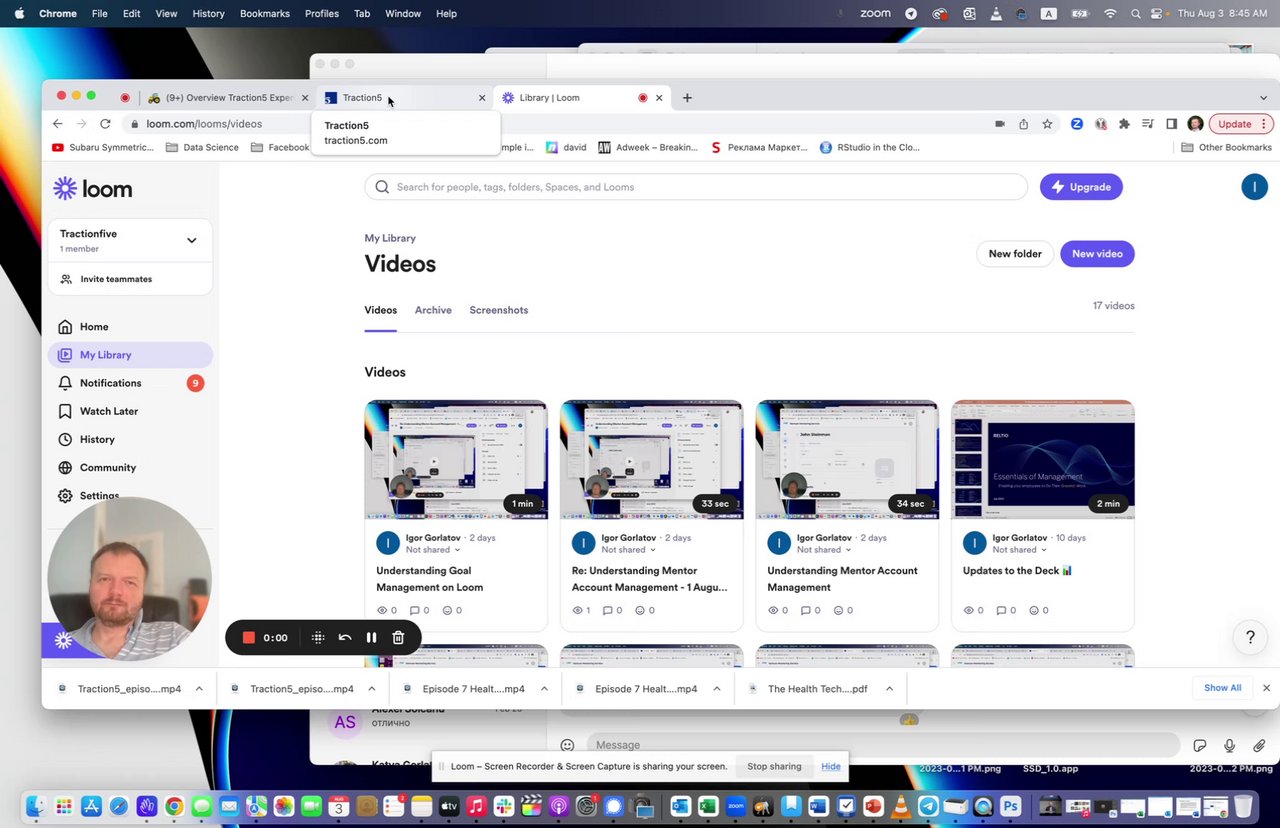Open Community in the Loom sidebar
This screenshot has height=828, width=1280.
click(x=130, y=467)
